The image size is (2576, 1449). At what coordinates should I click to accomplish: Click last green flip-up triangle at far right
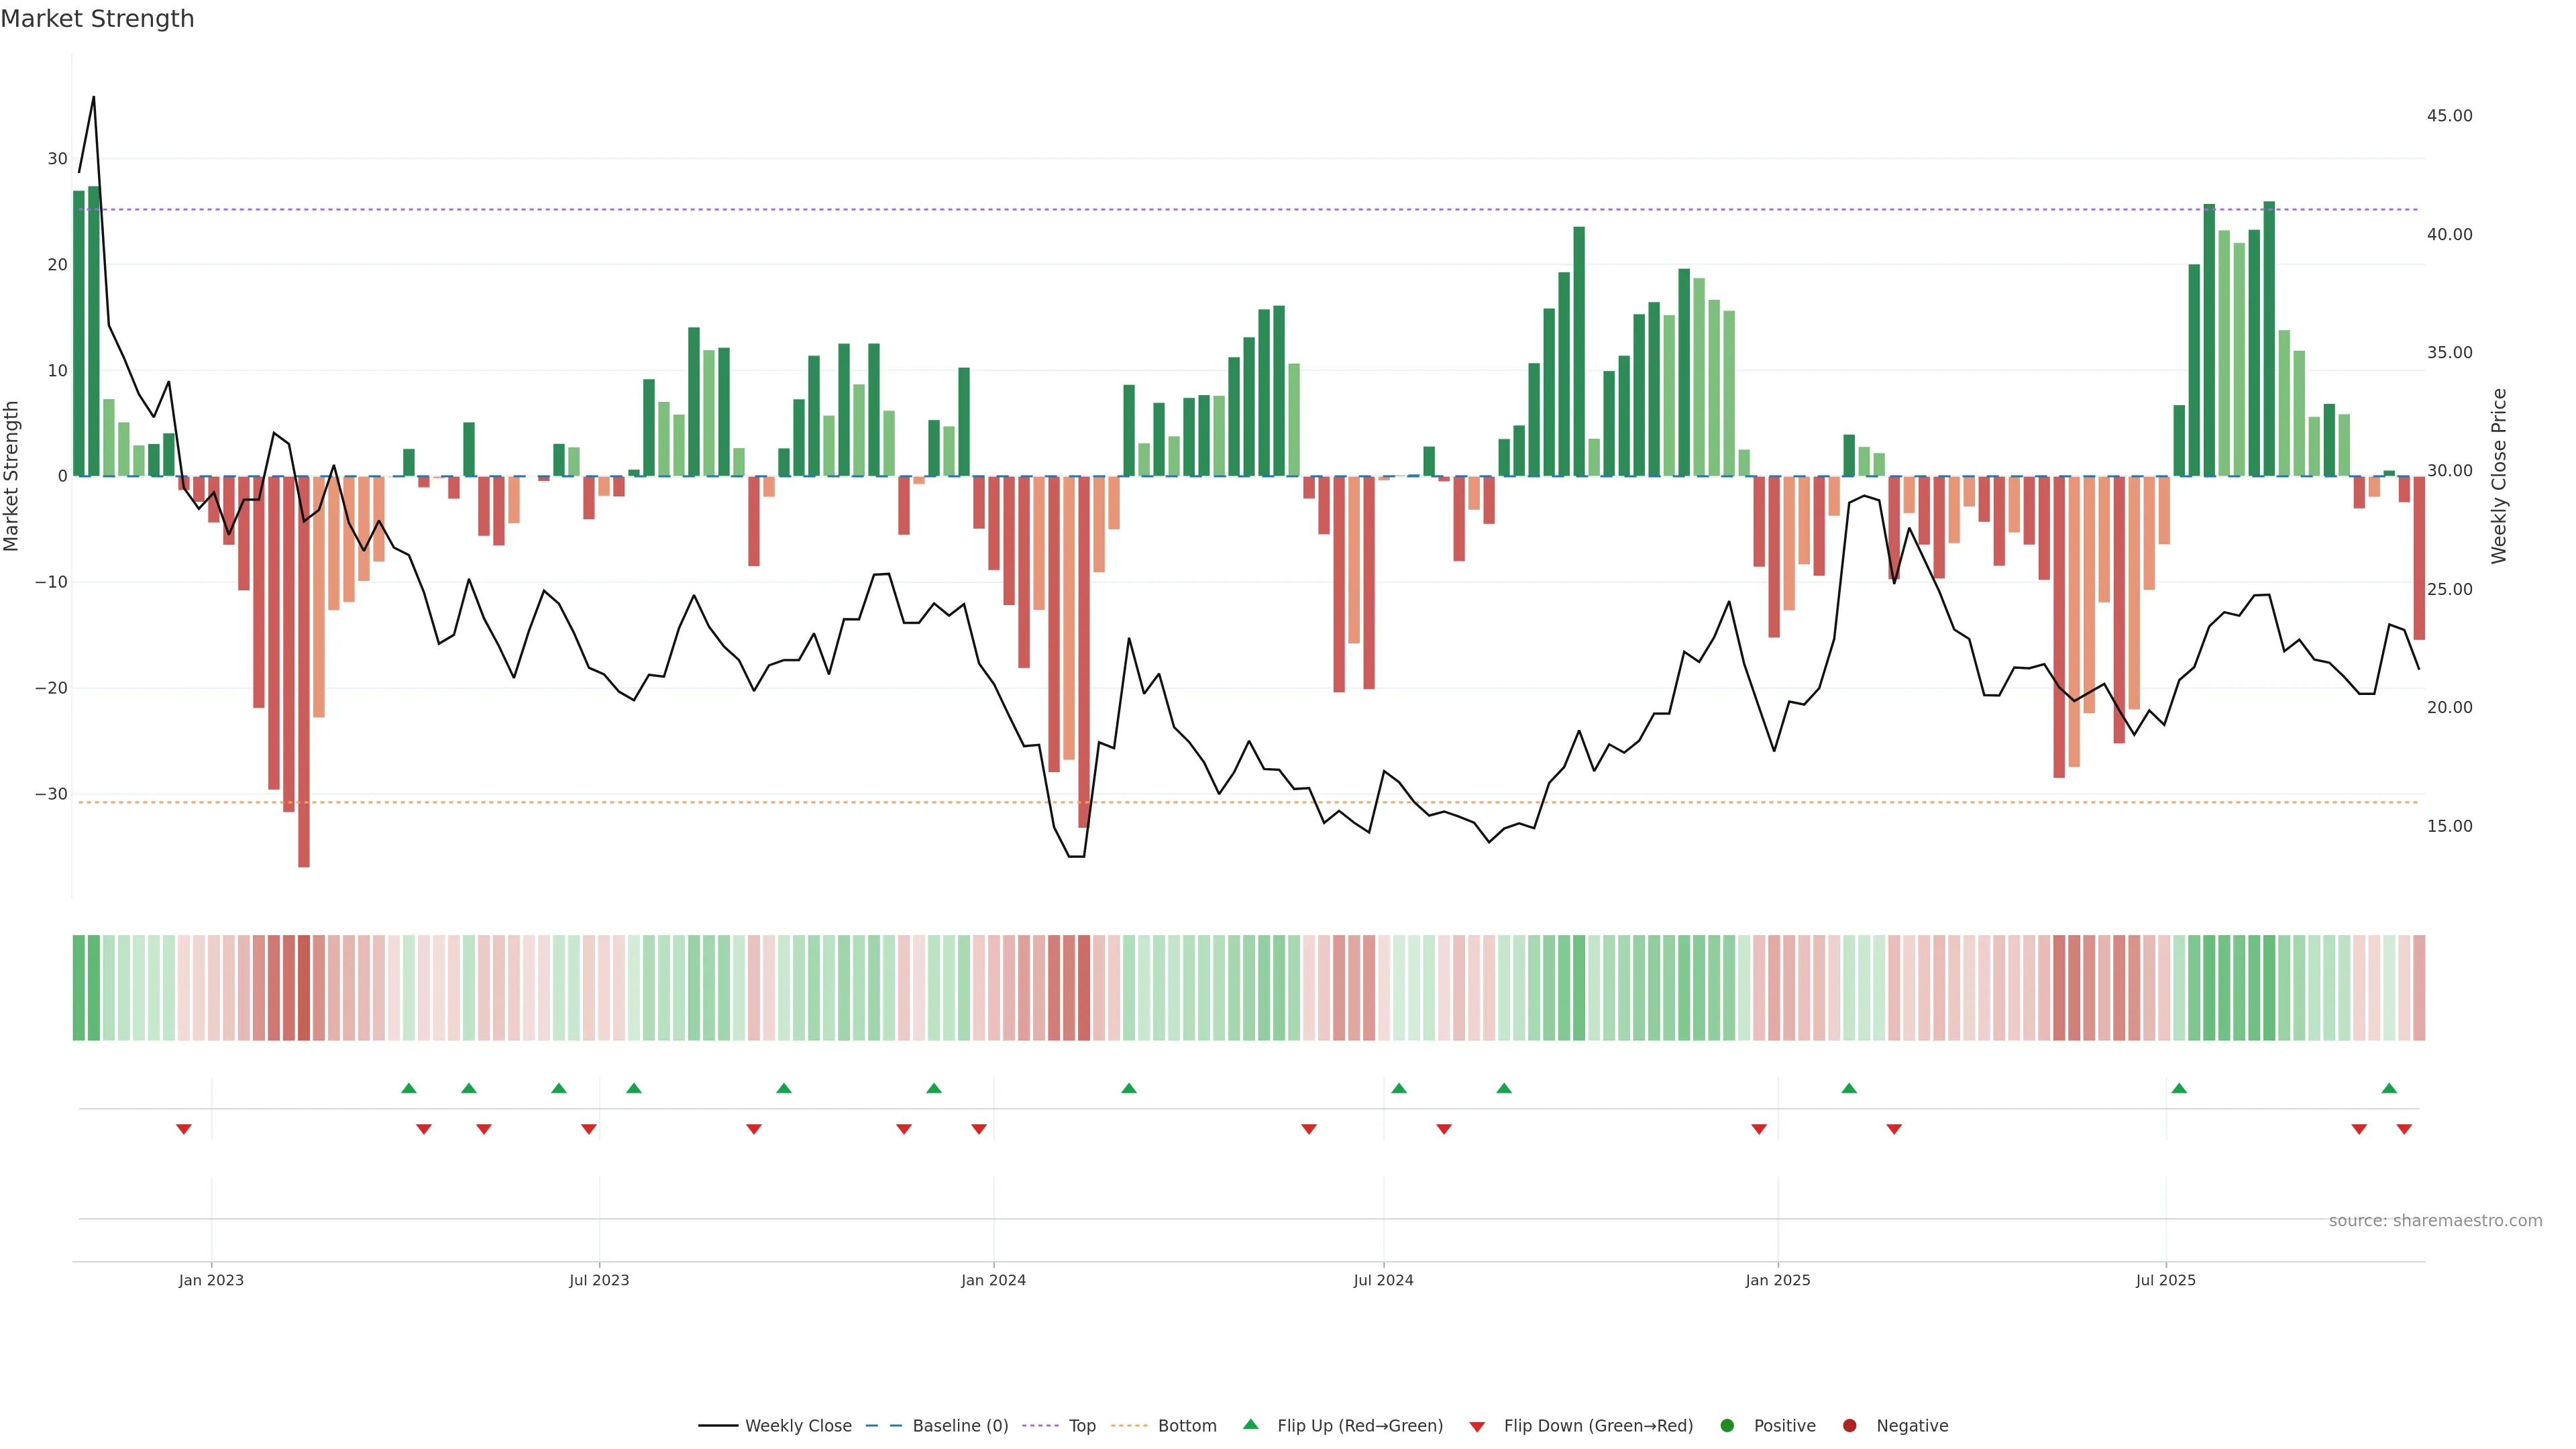(x=2389, y=1088)
